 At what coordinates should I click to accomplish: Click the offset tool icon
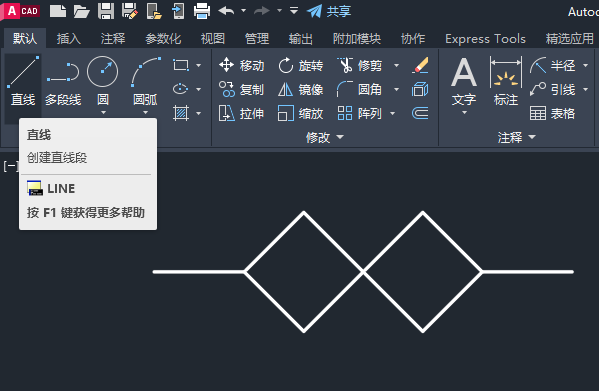[420, 113]
